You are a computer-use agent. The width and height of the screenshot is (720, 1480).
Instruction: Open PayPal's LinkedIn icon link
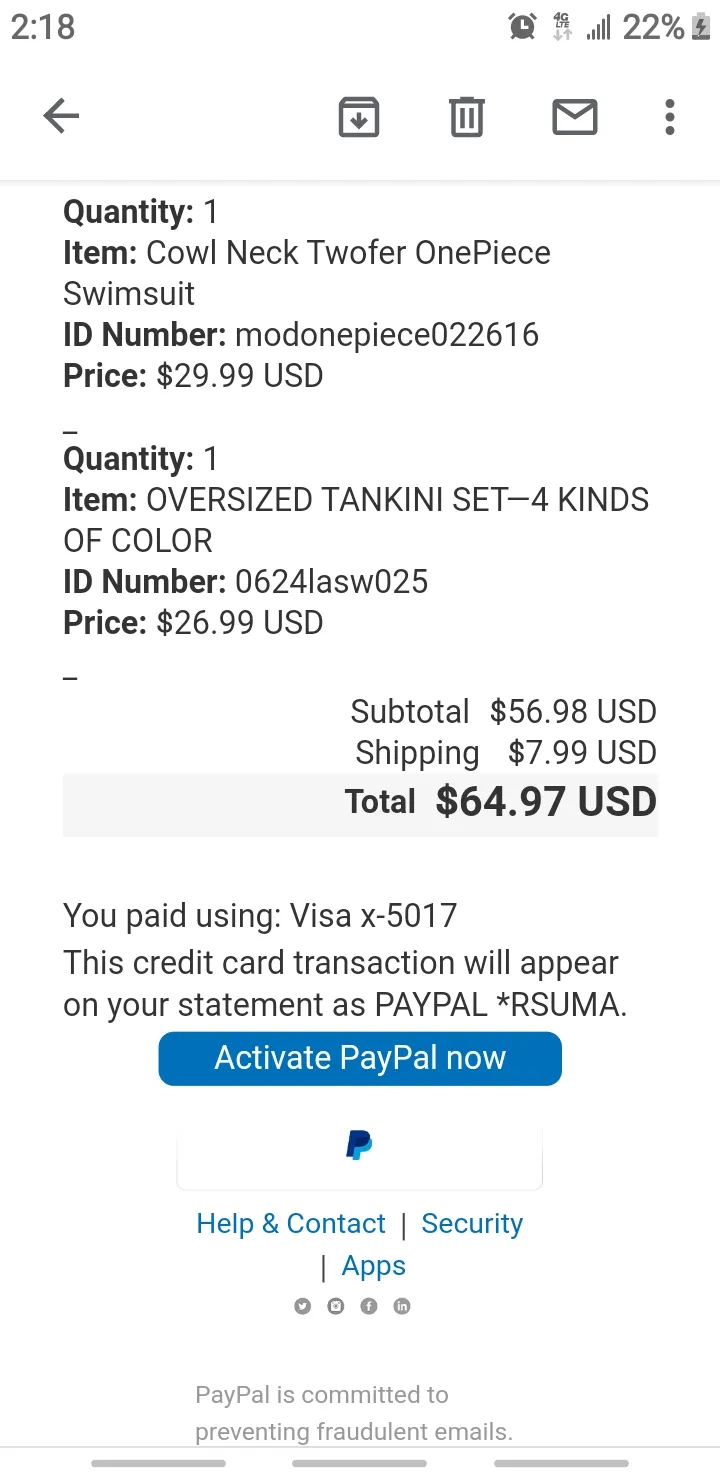click(402, 1306)
